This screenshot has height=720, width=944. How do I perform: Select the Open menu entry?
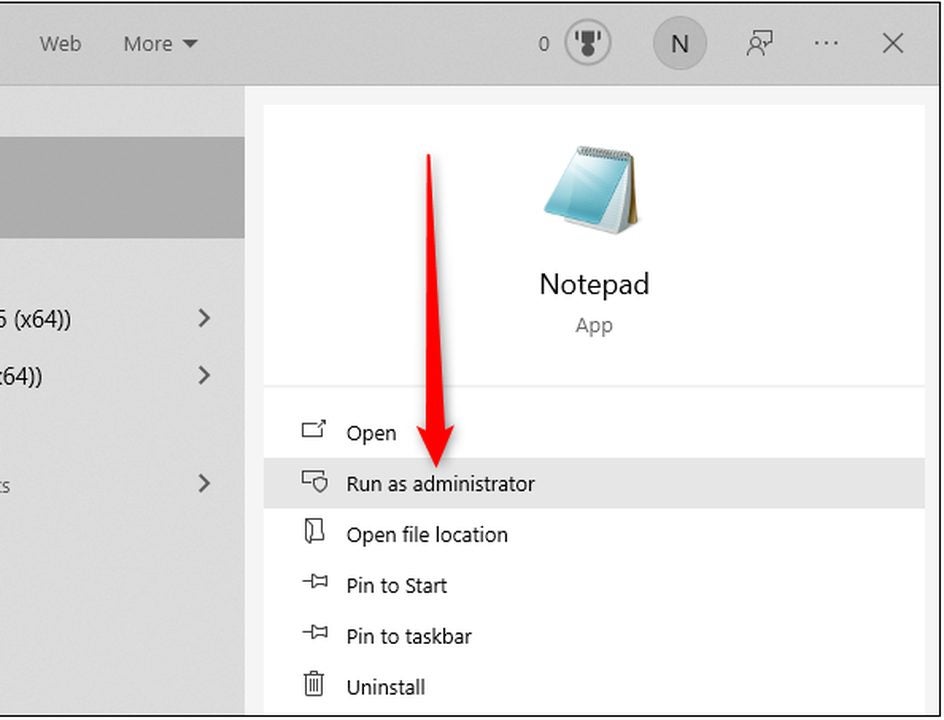tap(594, 433)
